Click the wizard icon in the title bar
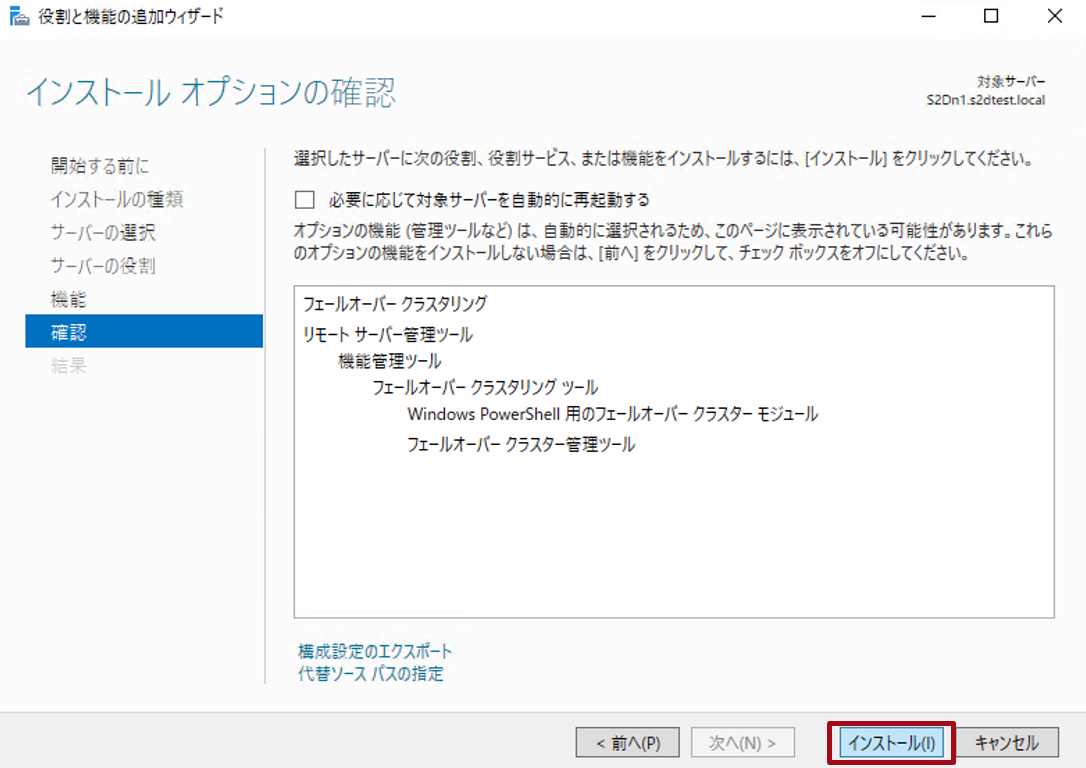 pos(19,16)
